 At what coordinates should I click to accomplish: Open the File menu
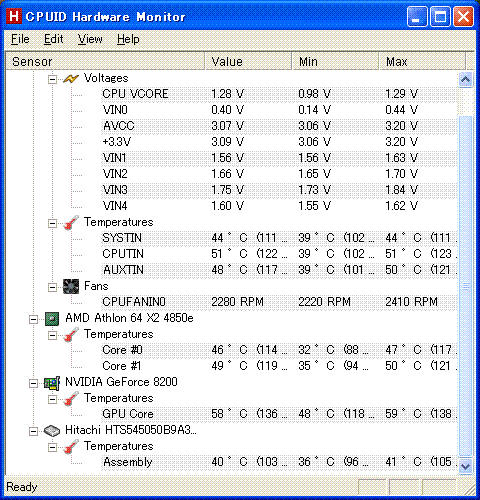tap(20, 39)
